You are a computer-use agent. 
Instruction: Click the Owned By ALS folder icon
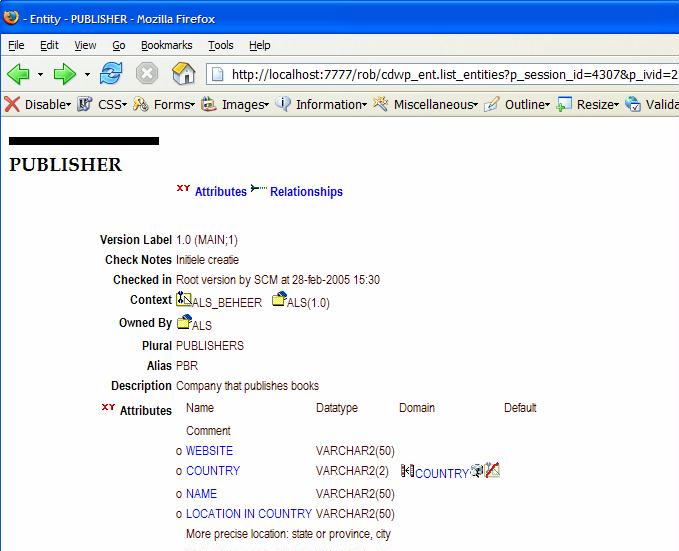(x=184, y=322)
